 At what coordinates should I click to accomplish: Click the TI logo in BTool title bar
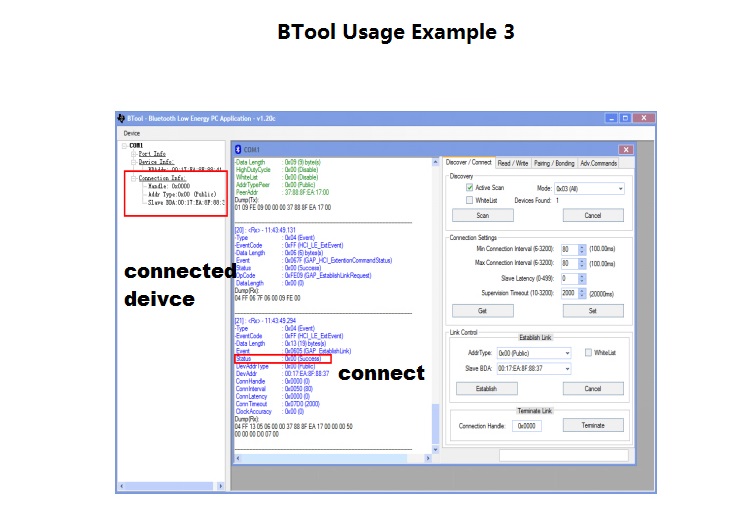pyautogui.click(x=121, y=118)
